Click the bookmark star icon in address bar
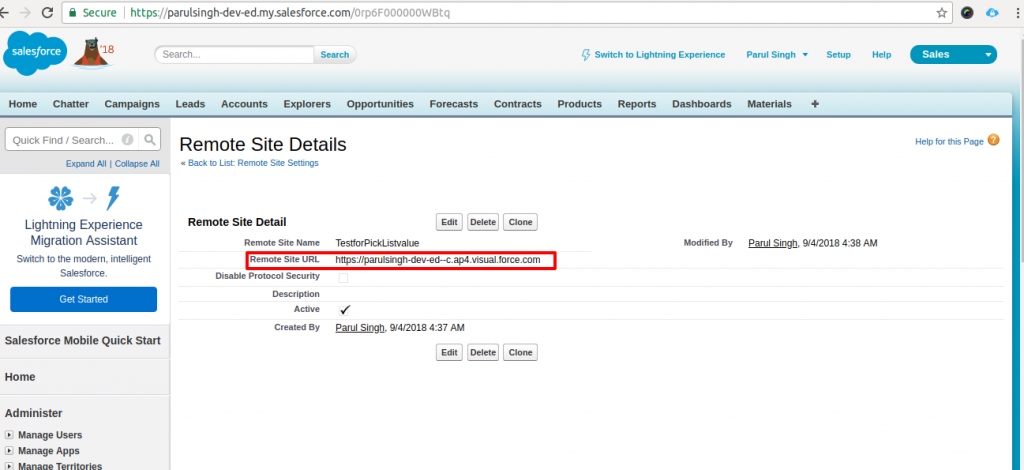This screenshot has width=1024, height=470. coord(941,13)
